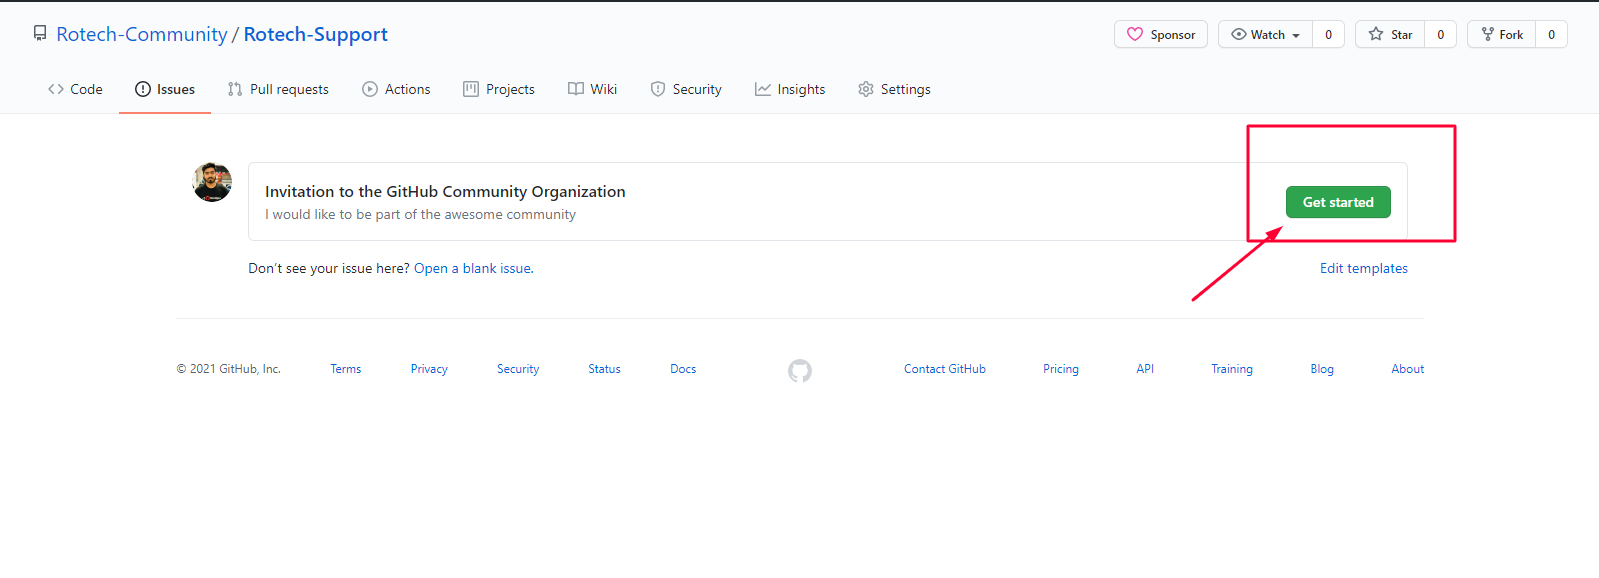
Task: Open the Wiki tab
Action: point(592,89)
